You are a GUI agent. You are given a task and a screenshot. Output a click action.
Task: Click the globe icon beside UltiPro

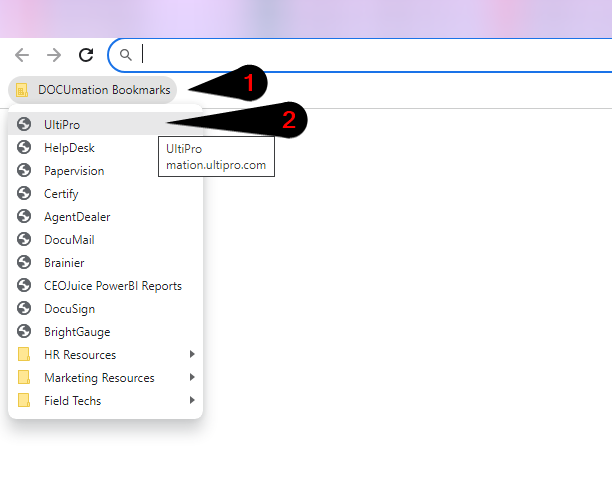coord(24,124)
